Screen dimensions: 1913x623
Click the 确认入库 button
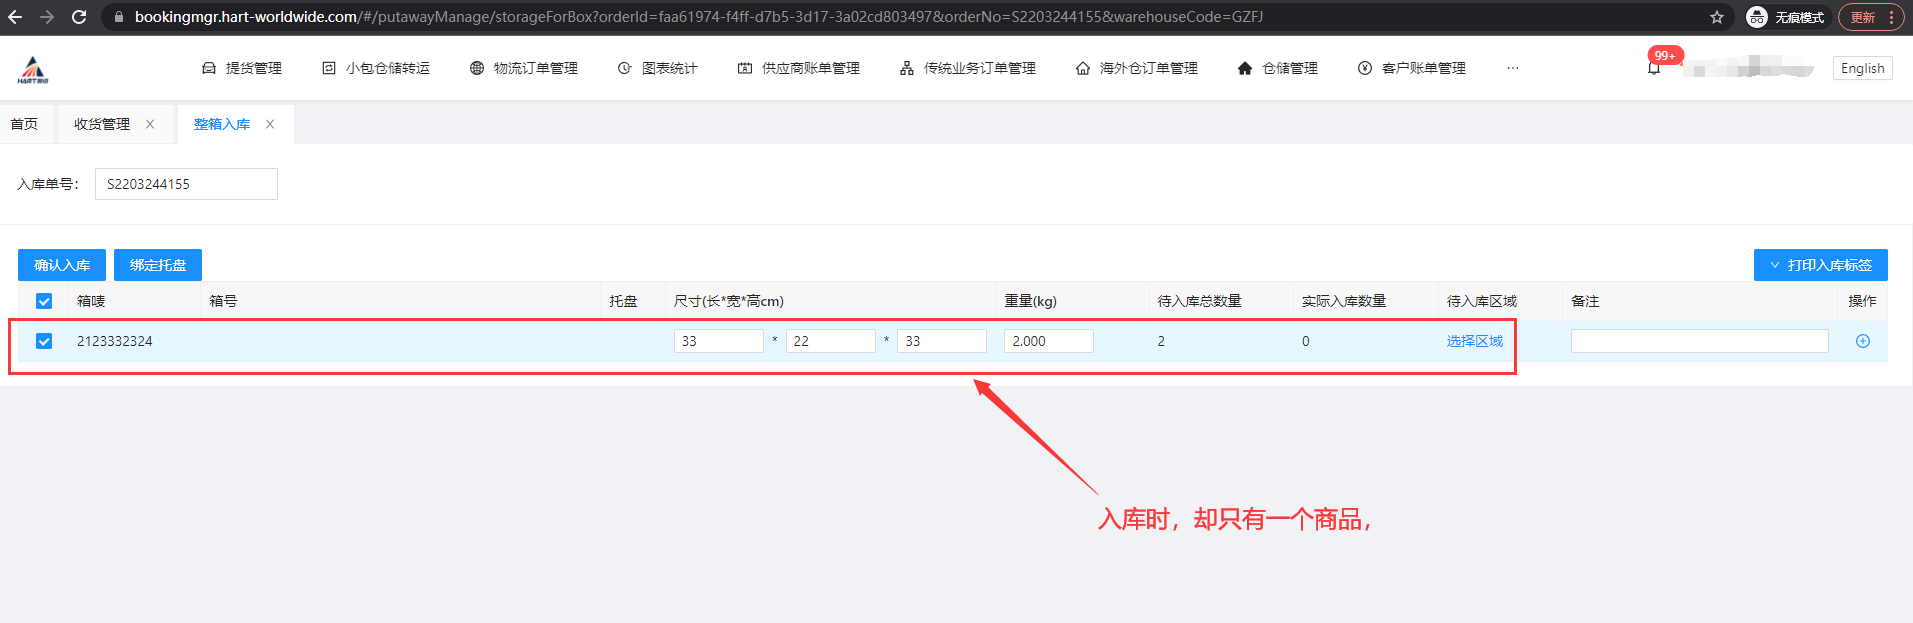tap(62, 265)
